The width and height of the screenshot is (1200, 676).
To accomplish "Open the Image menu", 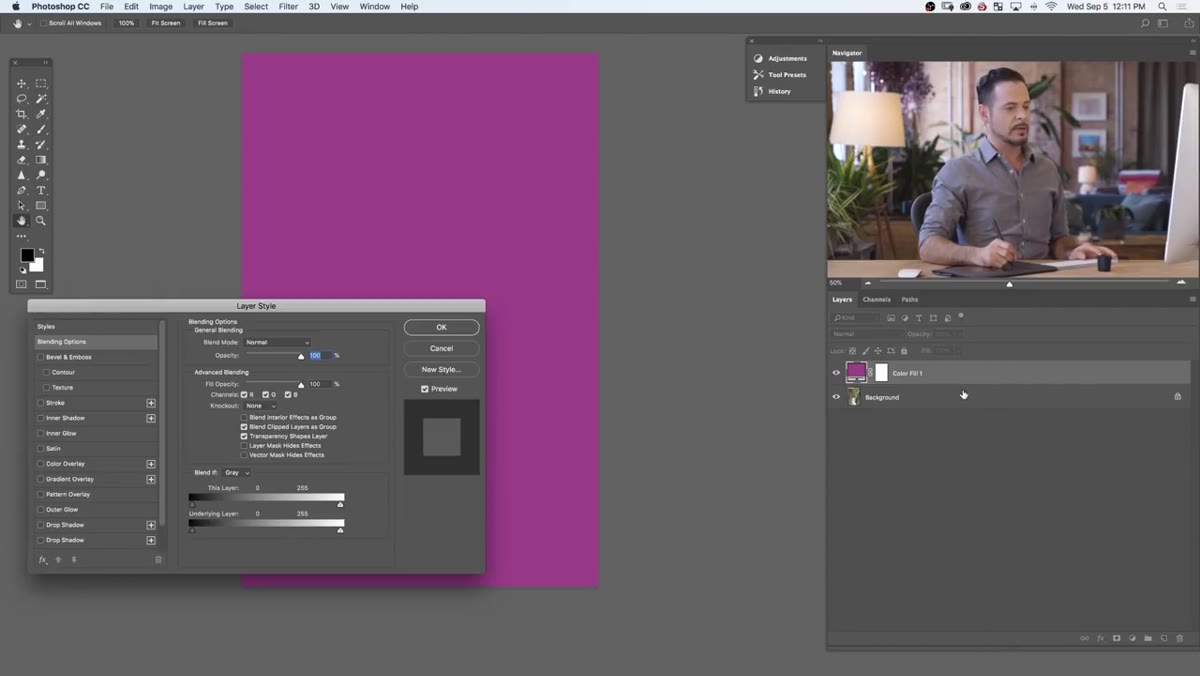I will tap(161, 6).
